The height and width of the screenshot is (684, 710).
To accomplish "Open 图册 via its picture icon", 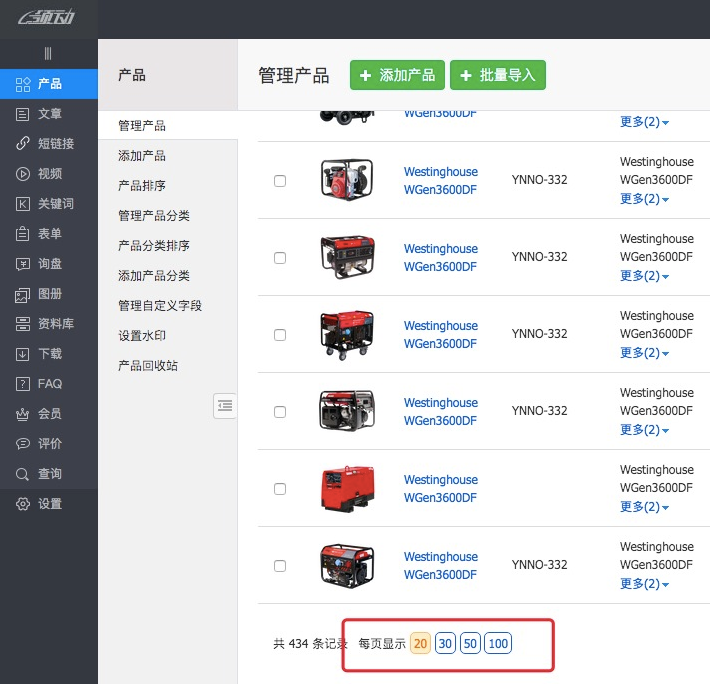I will [23, 294].
